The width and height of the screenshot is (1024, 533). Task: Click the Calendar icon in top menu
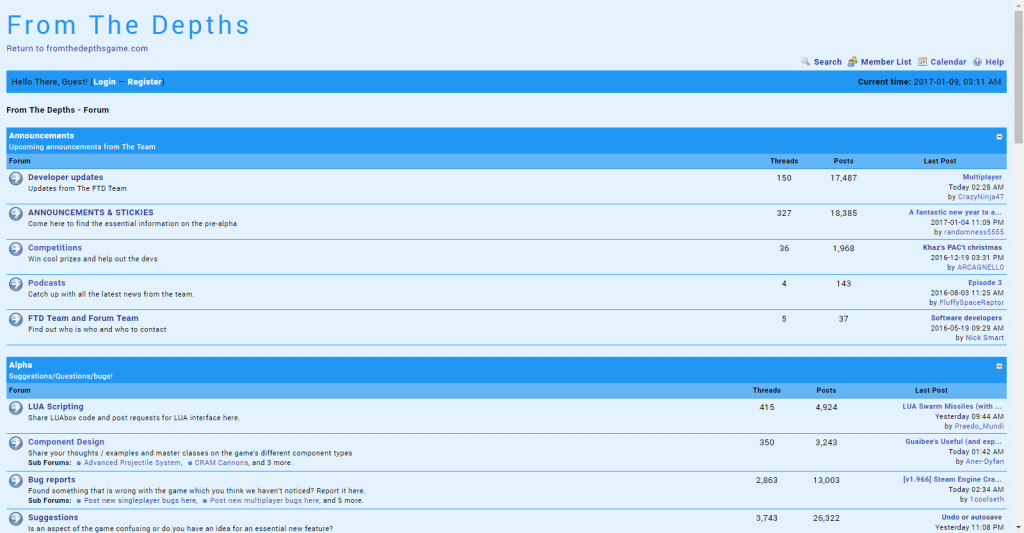pyautogui.click(x=922, y=61)
